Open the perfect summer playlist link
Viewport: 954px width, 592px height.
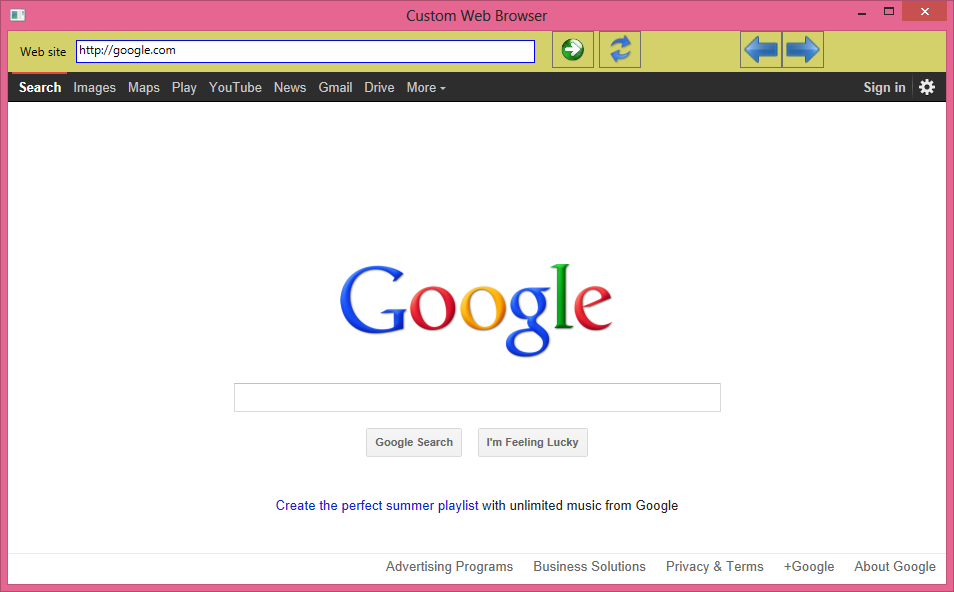coord(377,506)
